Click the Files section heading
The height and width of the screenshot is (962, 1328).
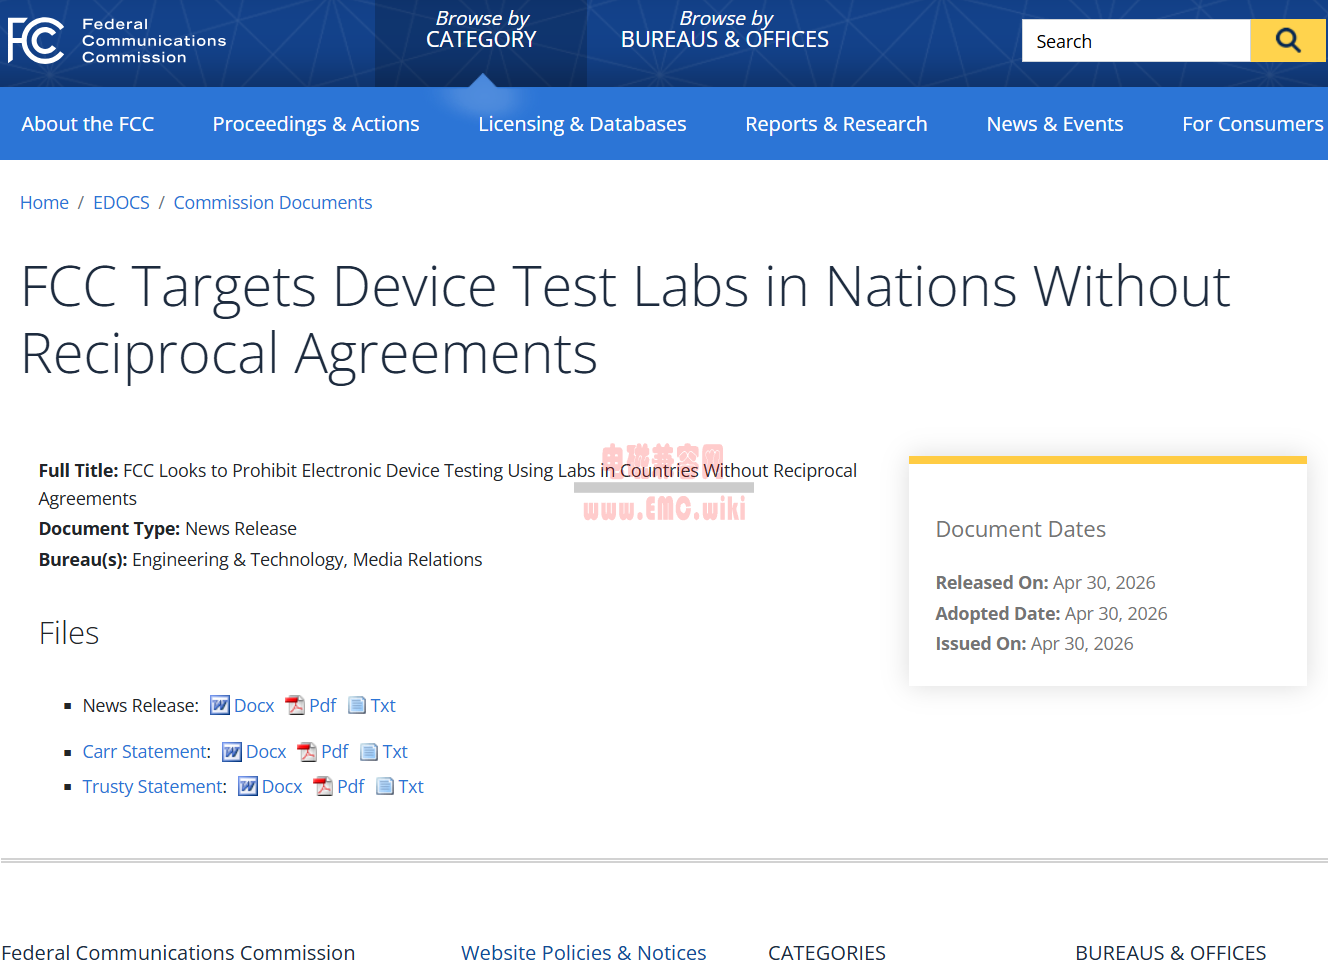(69, 633)
